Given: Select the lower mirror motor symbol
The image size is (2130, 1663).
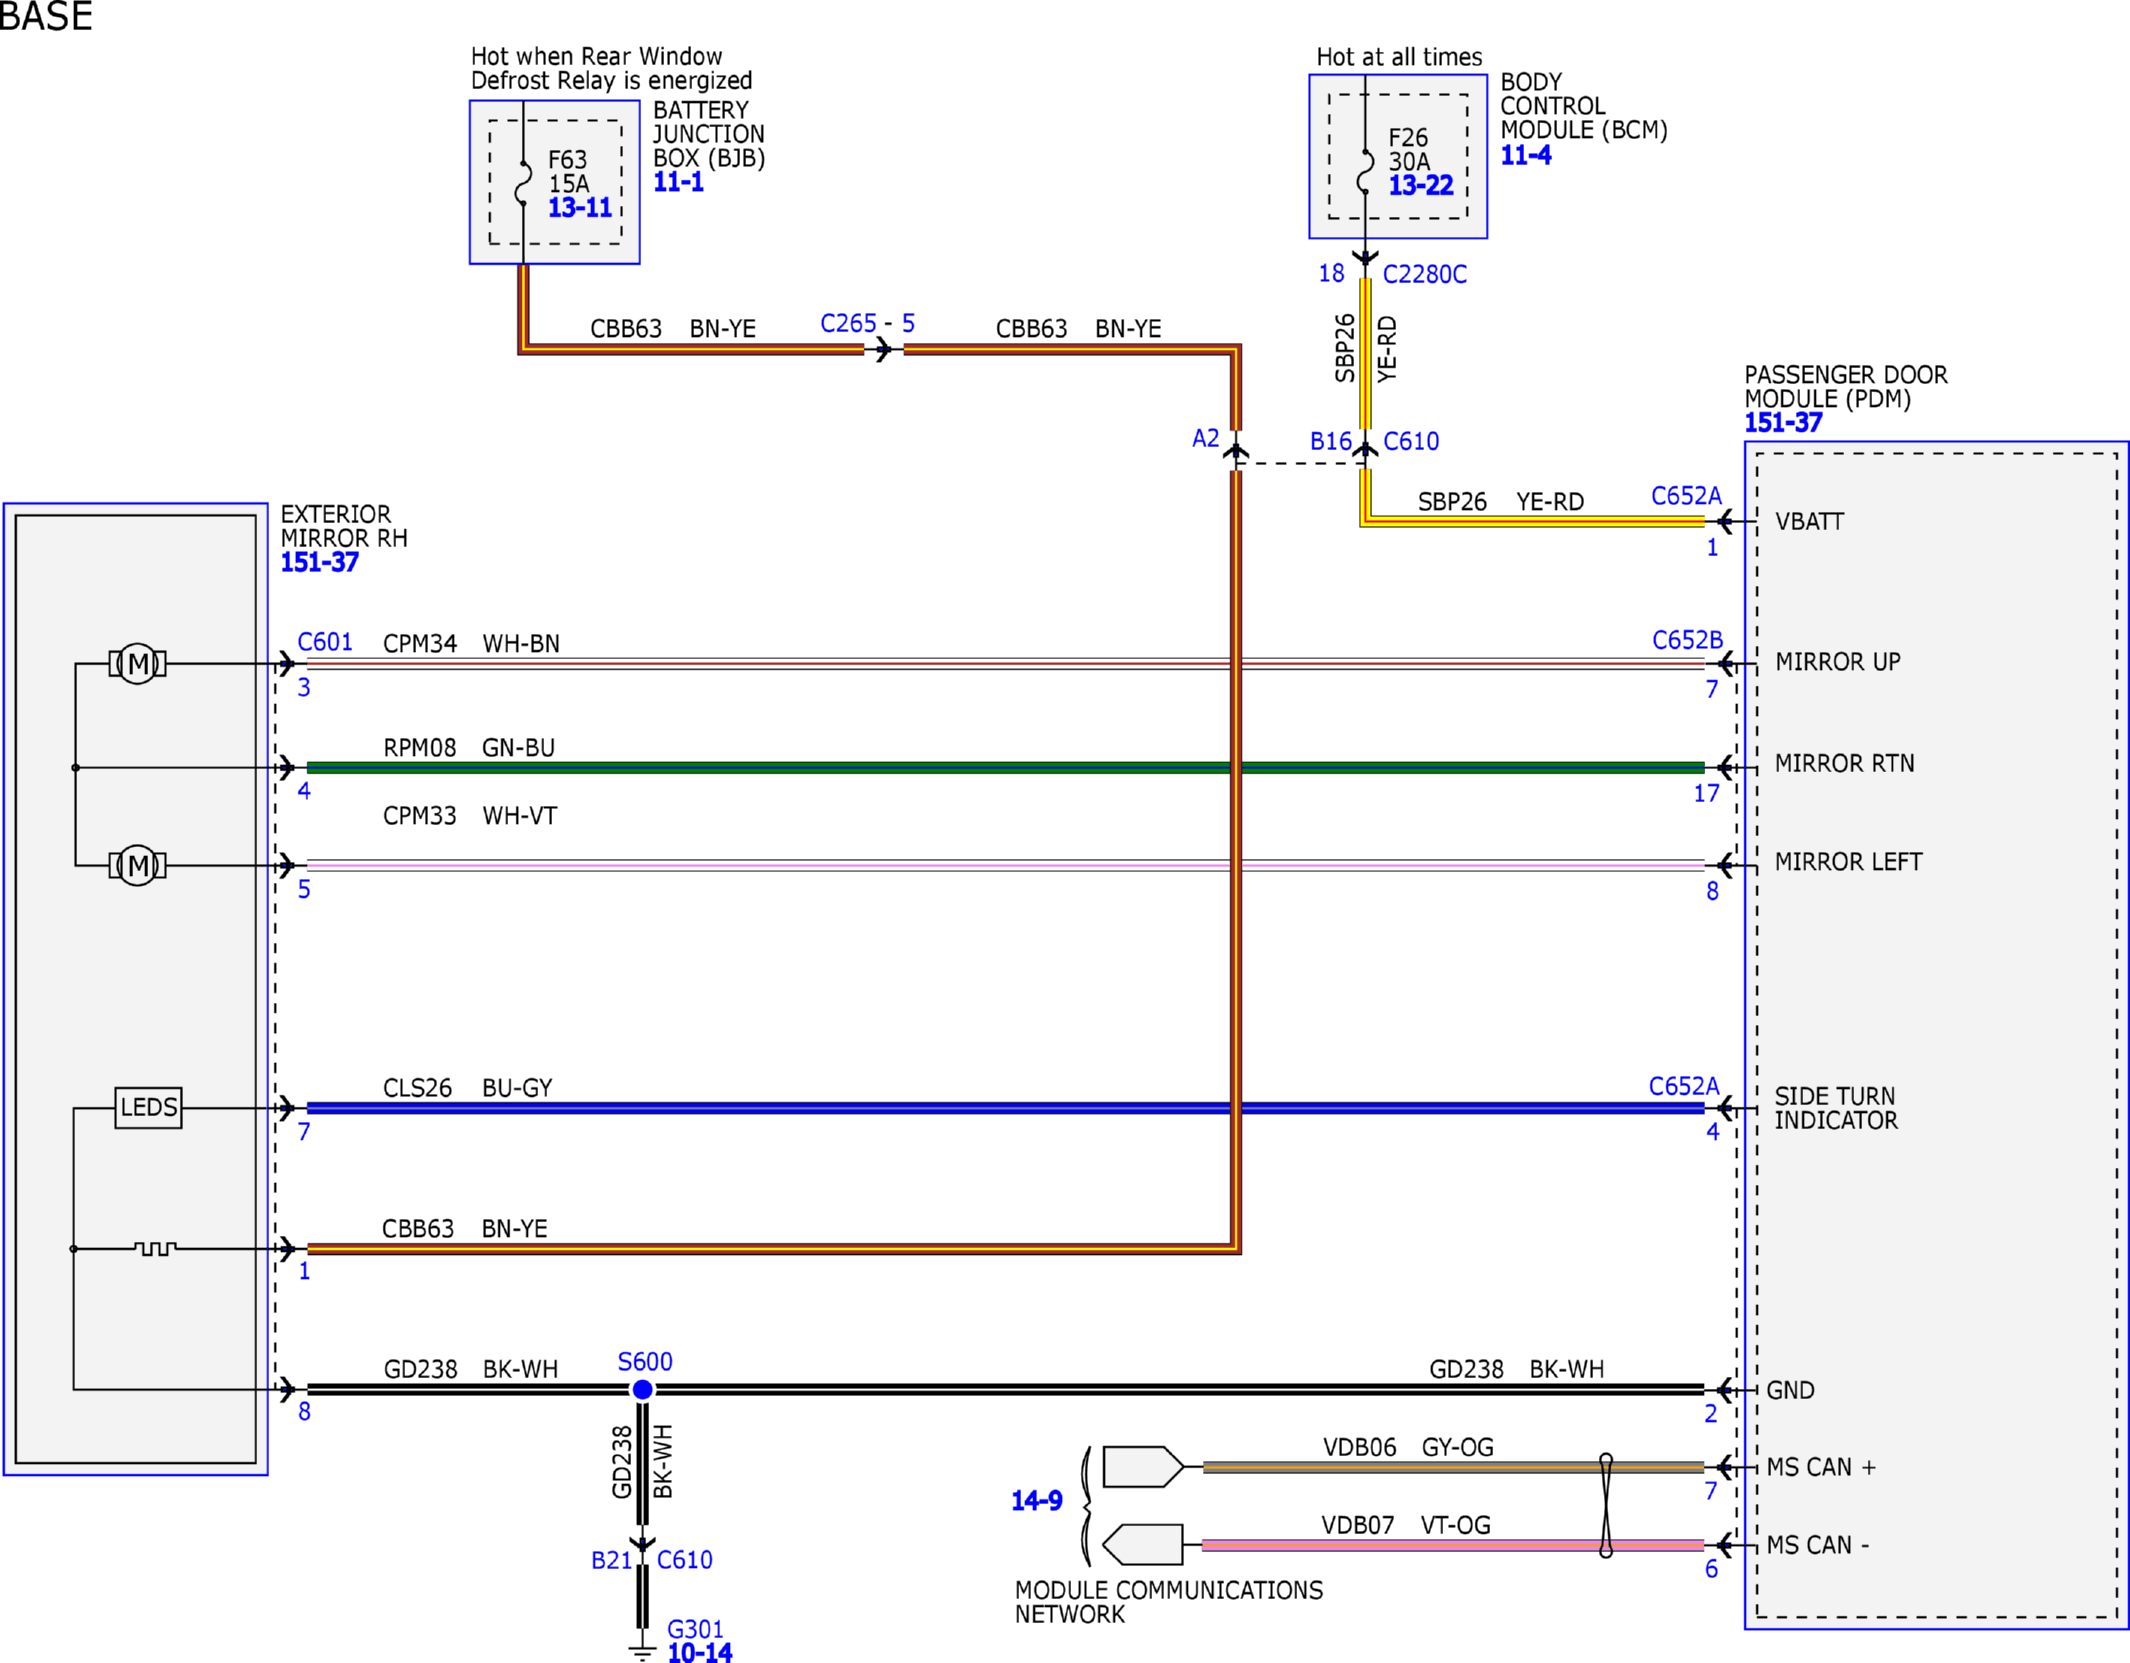Looking at the screenshot, I should click(x=137, y=865).
